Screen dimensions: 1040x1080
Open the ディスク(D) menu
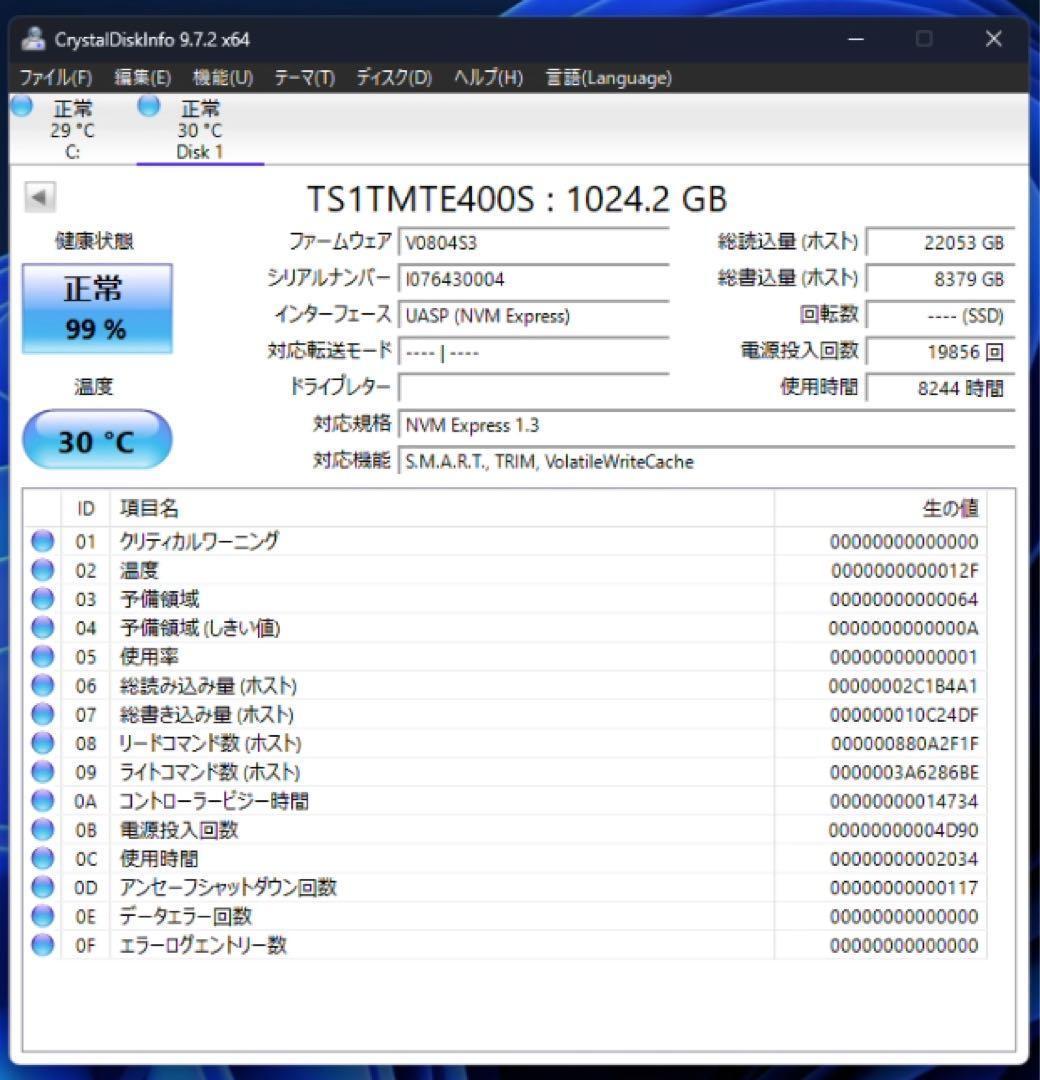pyautogui.click(x=392, y=77)
